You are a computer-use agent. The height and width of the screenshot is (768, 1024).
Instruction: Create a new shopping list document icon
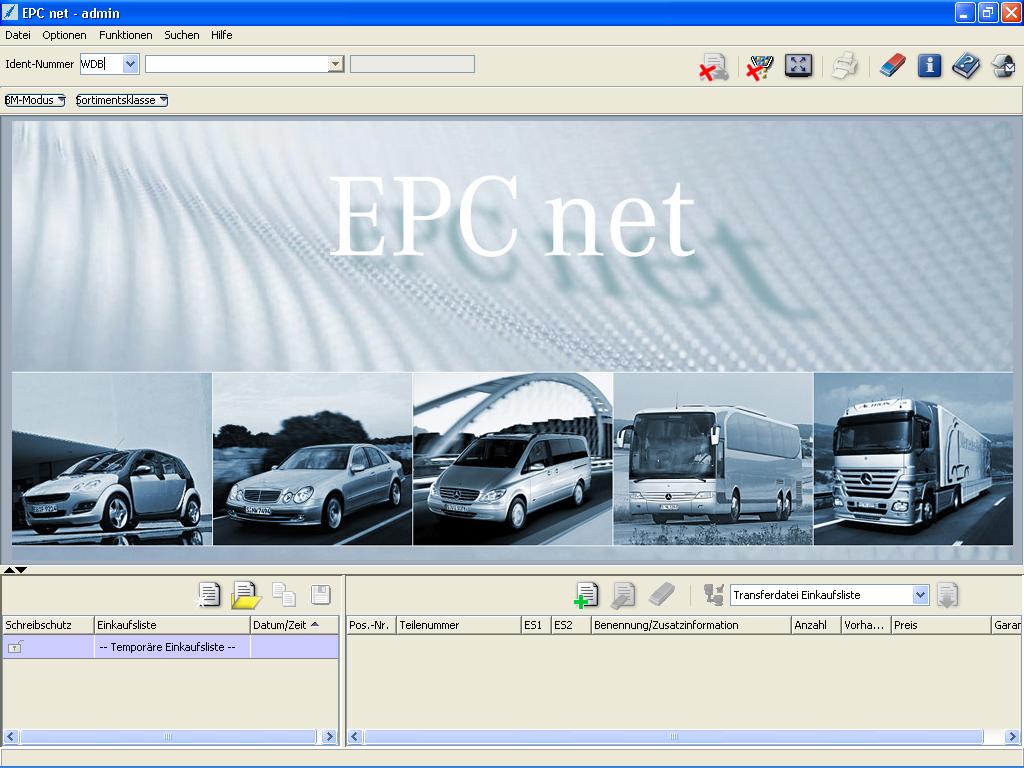coord(208,595)
